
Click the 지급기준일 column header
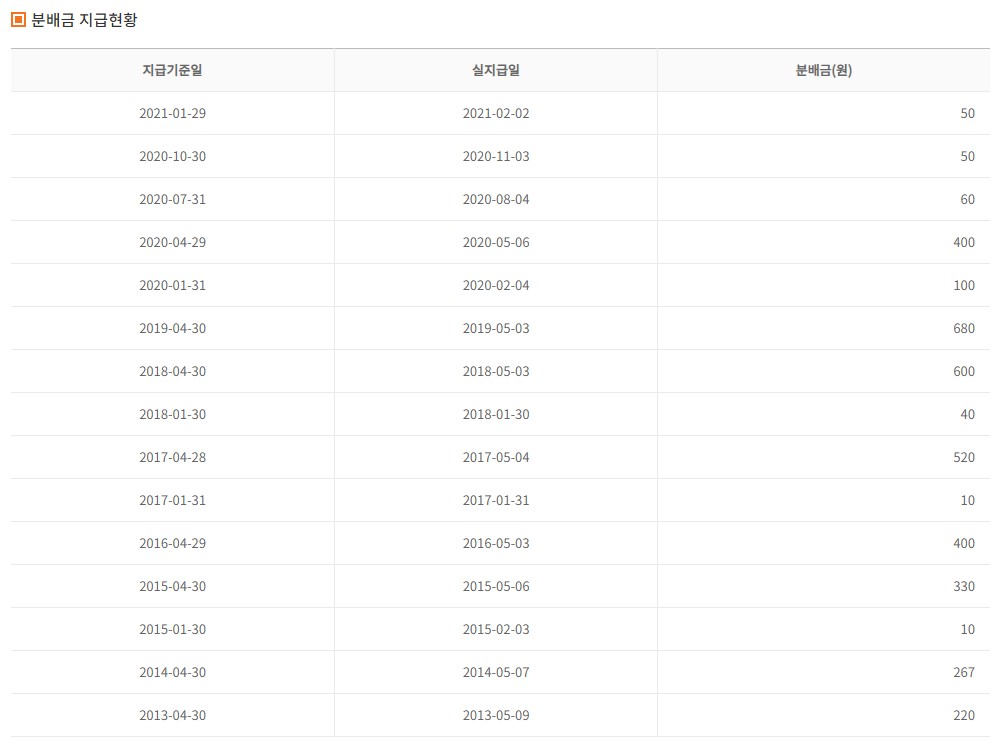tap(171, 70)
